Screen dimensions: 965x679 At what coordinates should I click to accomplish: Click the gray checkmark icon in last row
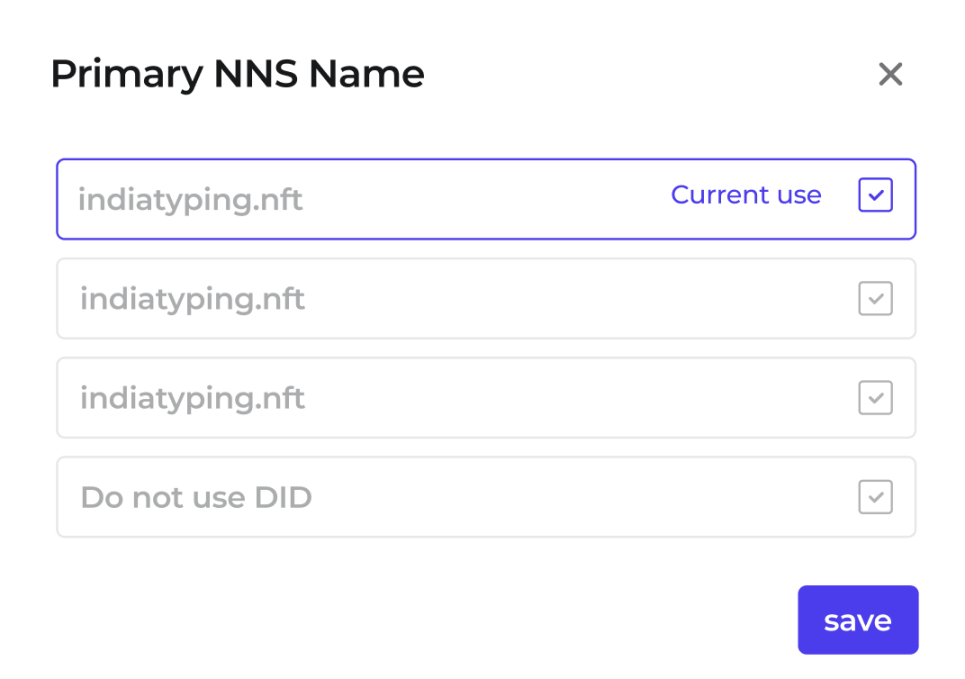click(875, 497)
